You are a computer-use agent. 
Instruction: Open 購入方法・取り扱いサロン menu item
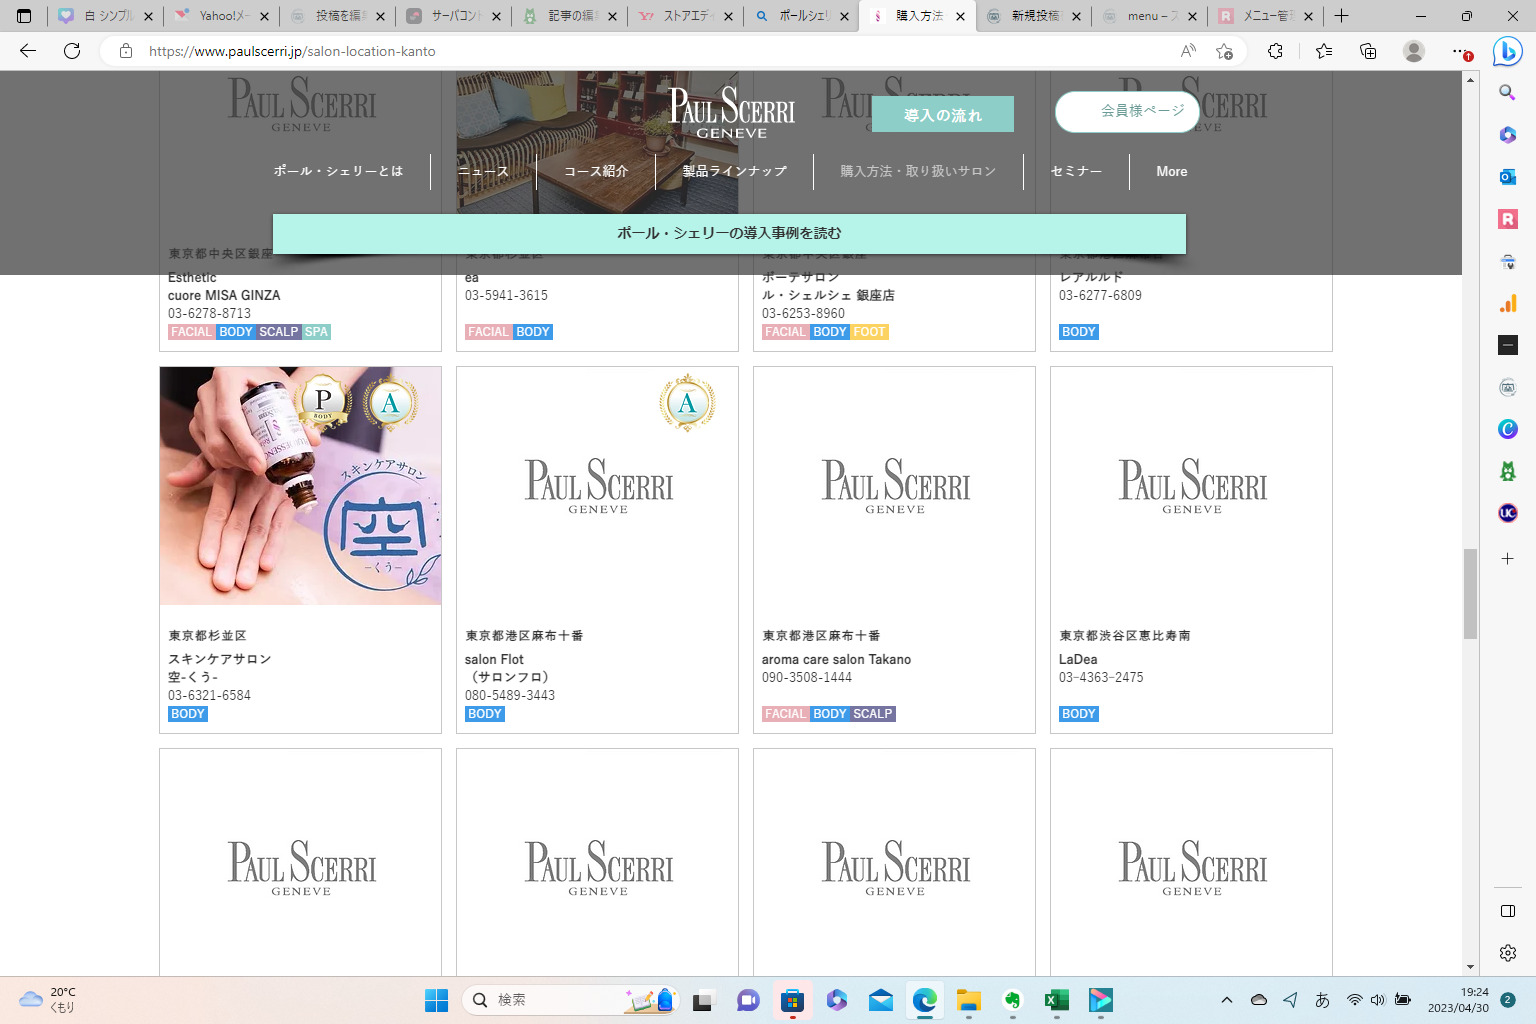[x=918, y=171]
